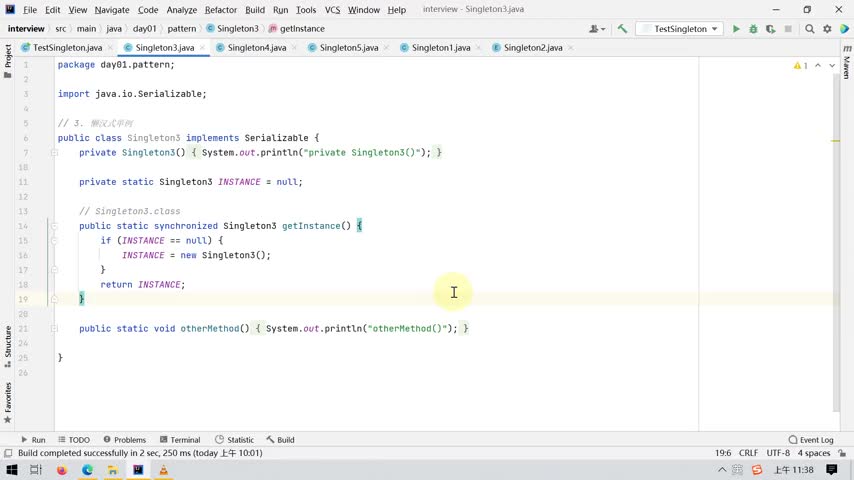Click the editor vertical scrollbar
This screenshot has width=854, height=480.
click(x=836, y=242)
